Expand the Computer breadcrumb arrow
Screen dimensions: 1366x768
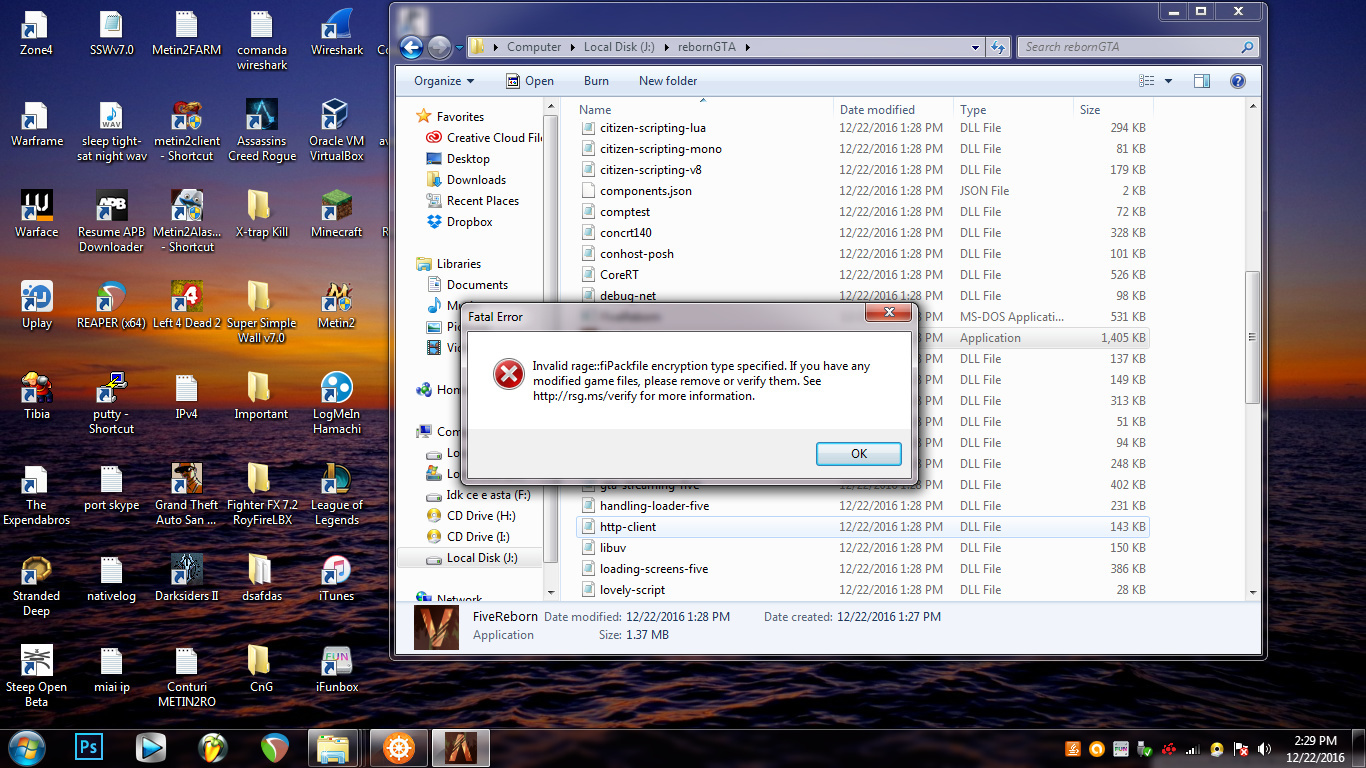pos(573,47)
